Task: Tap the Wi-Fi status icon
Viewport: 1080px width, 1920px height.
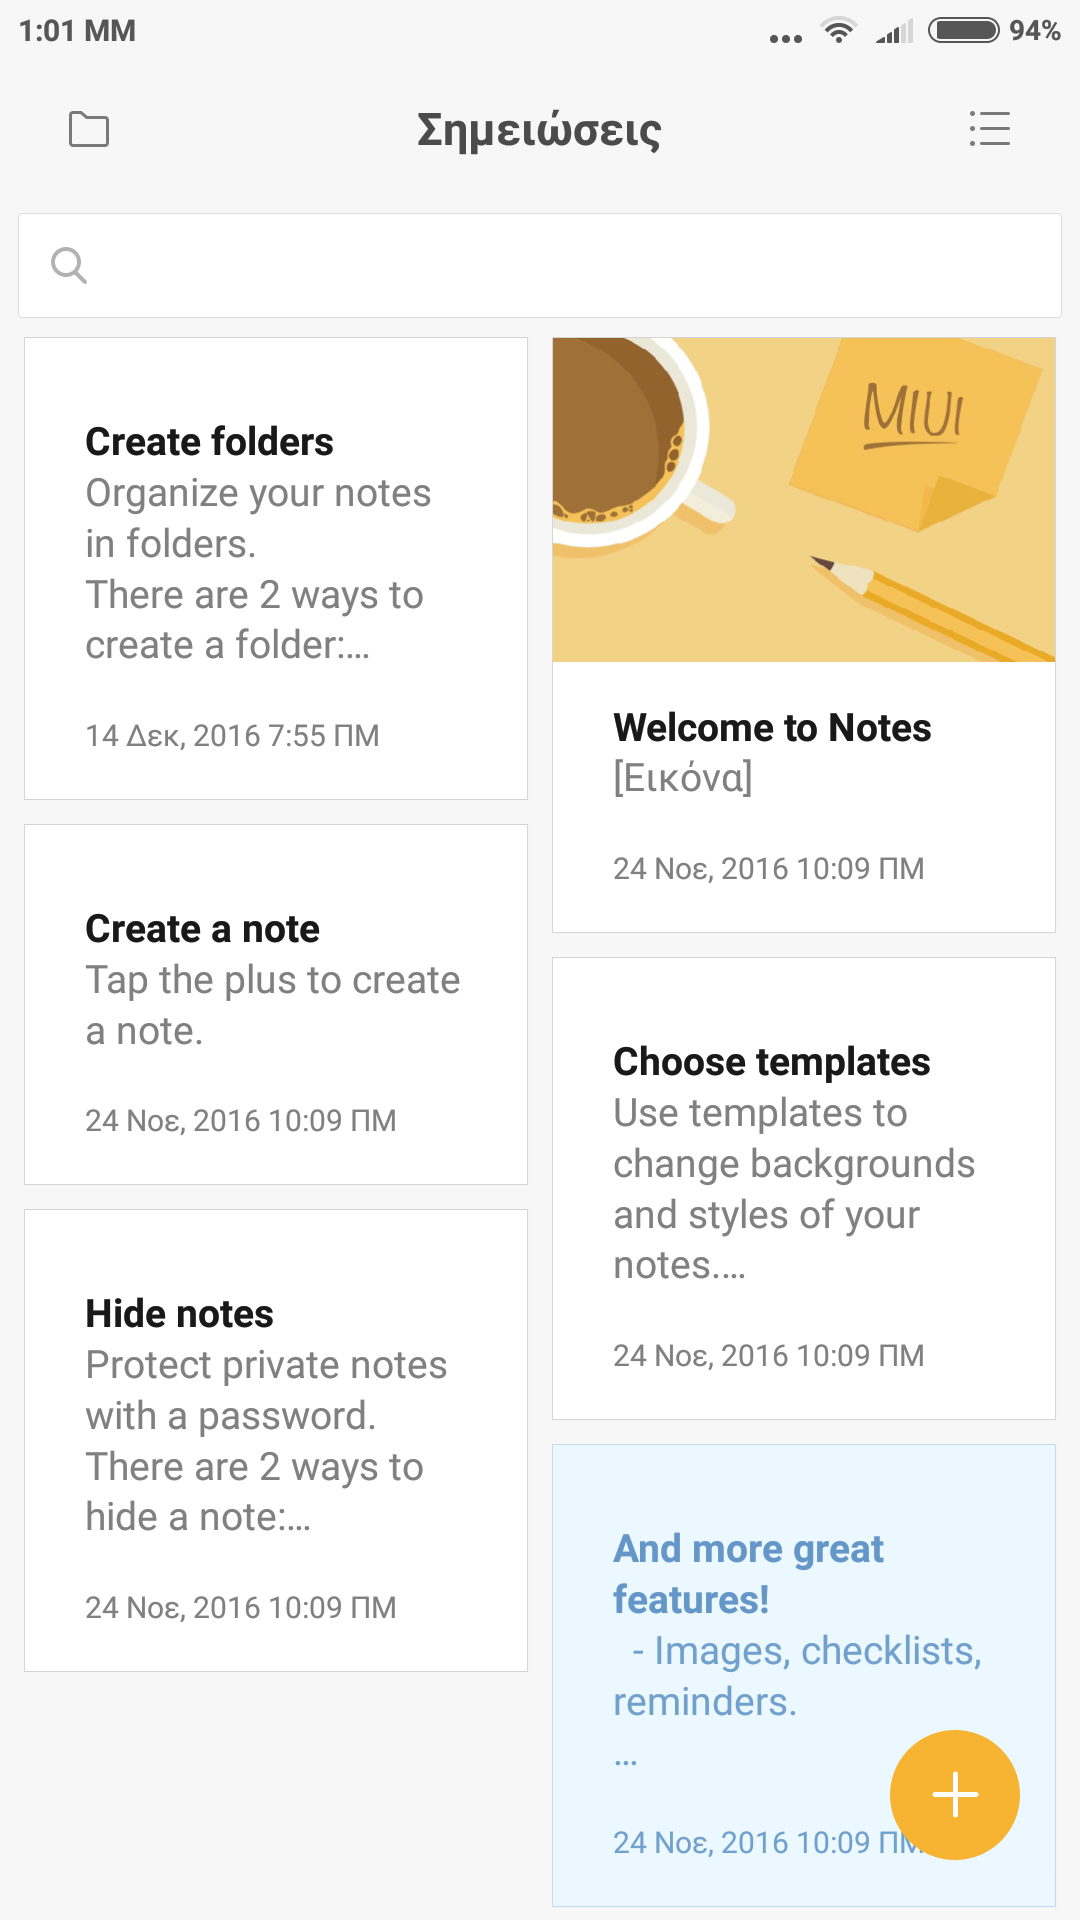Action: pyautogui.click(x=838, y=31)
